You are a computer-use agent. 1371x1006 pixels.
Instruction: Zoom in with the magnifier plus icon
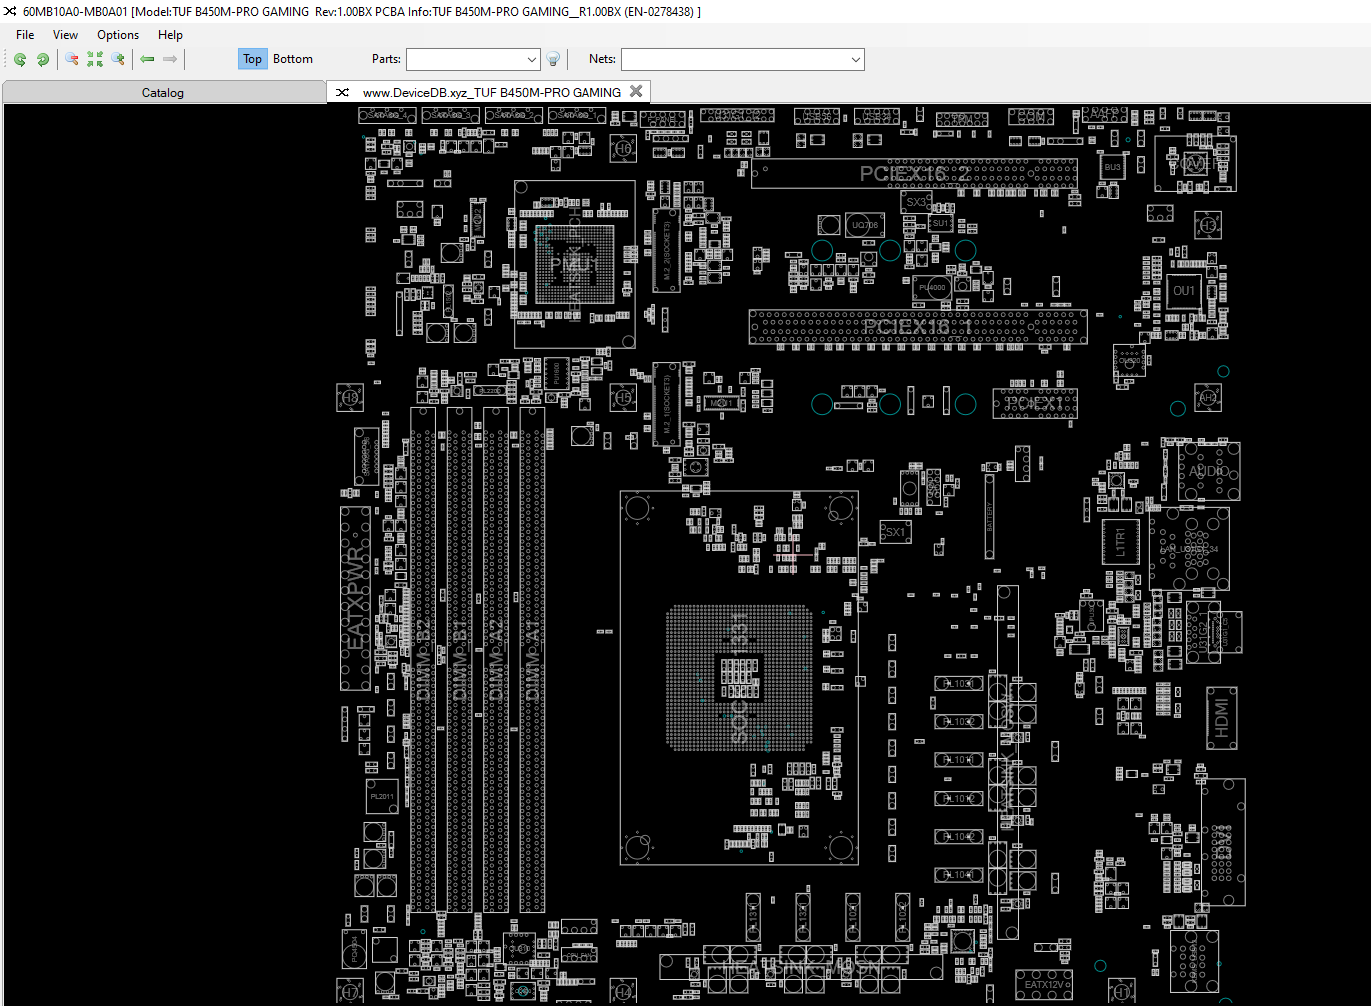pyautogui.click(x=118, y=59)
